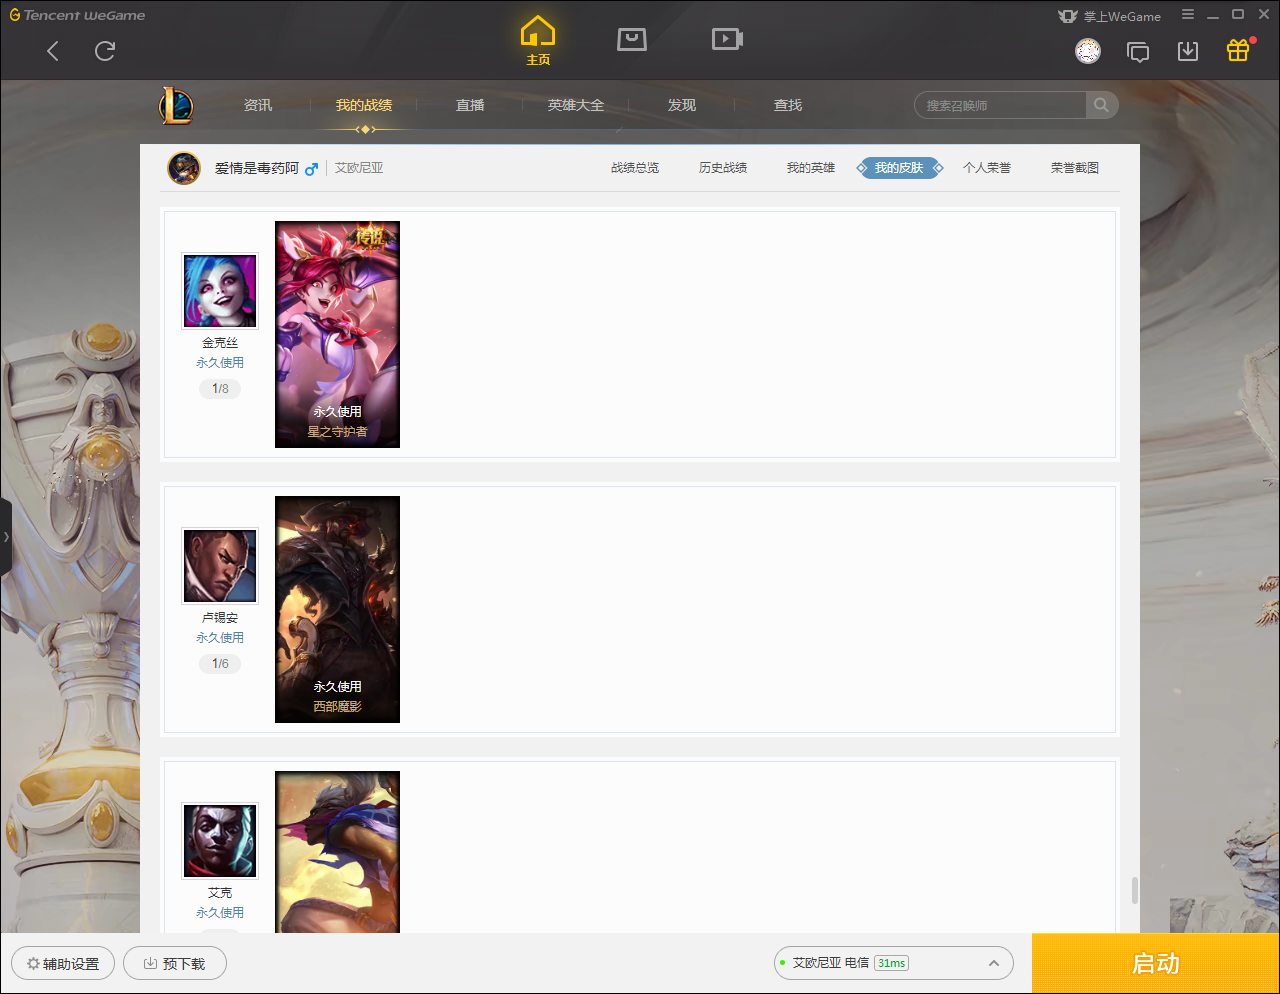Click the 艾欧尼亚 server label by name
The width and height of the screenshot is (1280, 994).
pyautogui.click(x=359, y=168)
